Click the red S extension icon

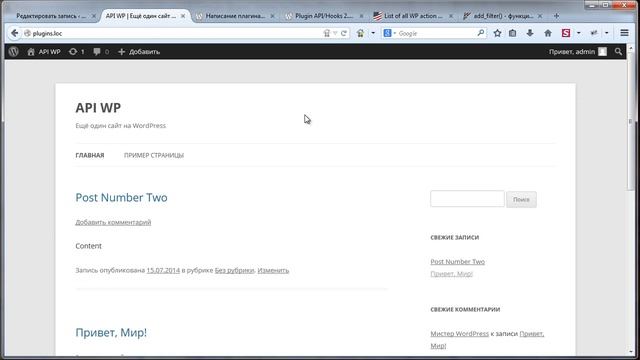click(x=566, y=33)
